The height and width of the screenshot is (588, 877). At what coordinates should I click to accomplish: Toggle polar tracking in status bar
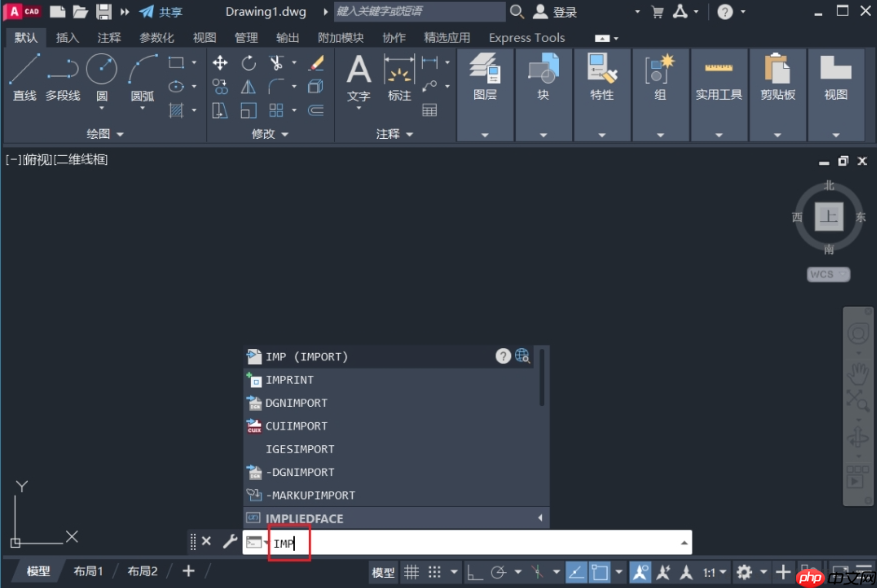pos(498,572)
